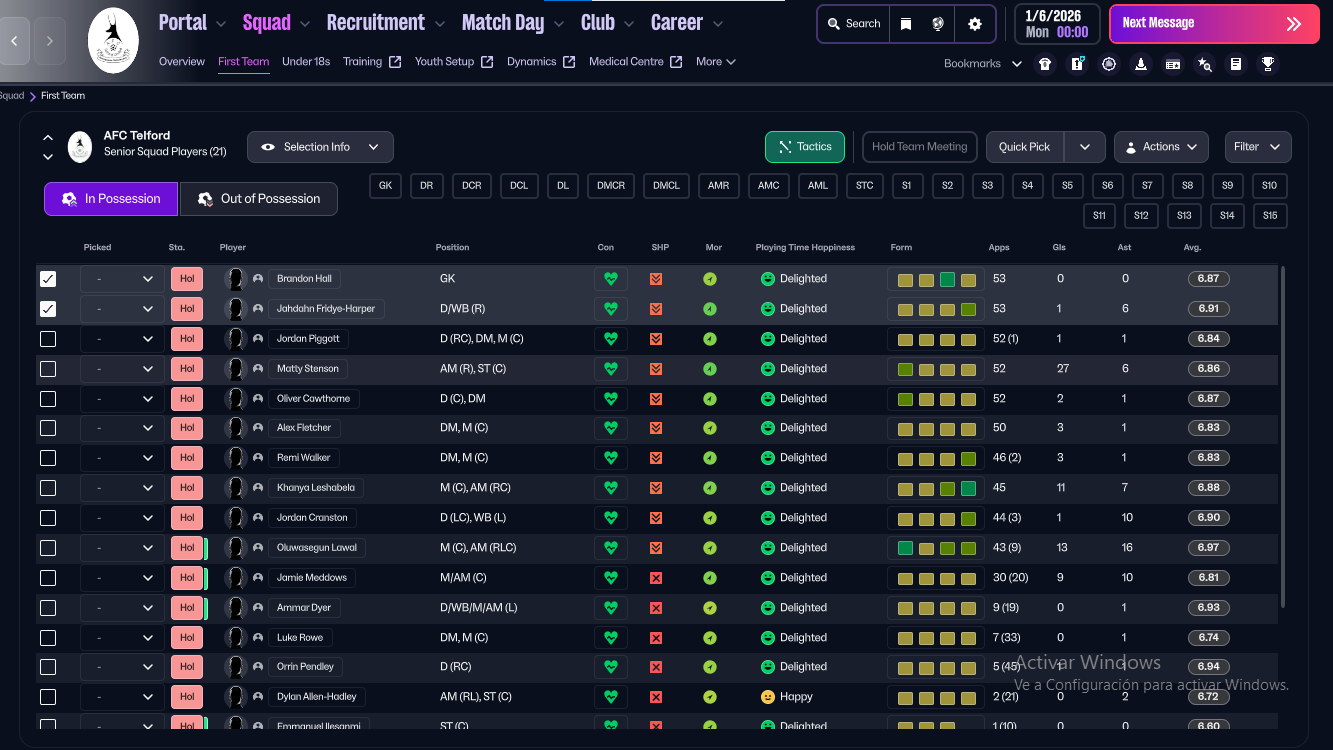
Task: Expand the Filter dropdown
Action: [x=1257, y=147]
